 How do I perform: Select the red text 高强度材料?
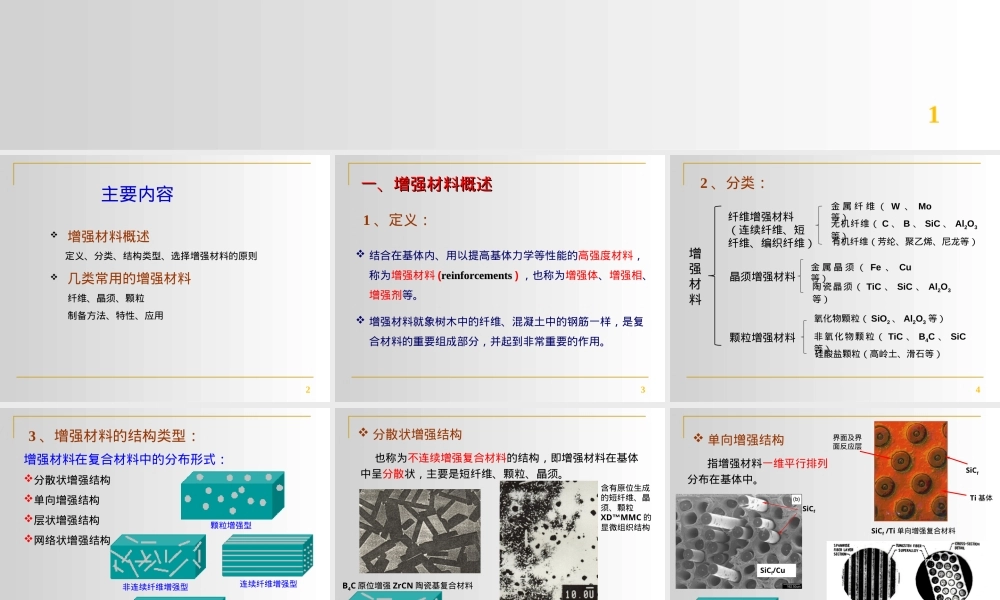coord(605,255)
